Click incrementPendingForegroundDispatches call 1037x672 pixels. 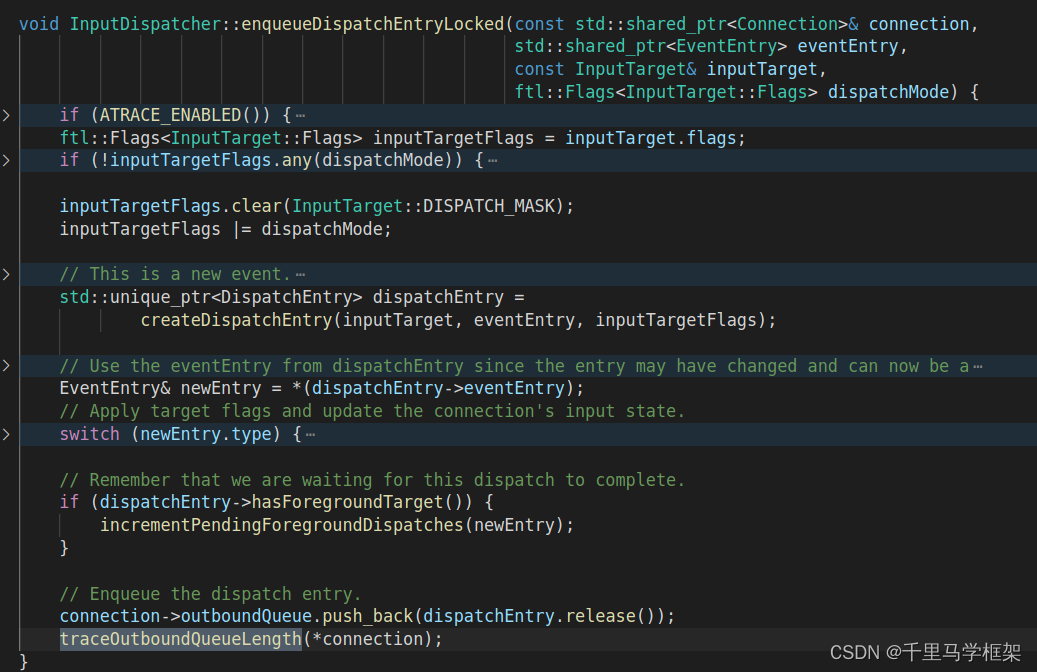coord(282,525)
